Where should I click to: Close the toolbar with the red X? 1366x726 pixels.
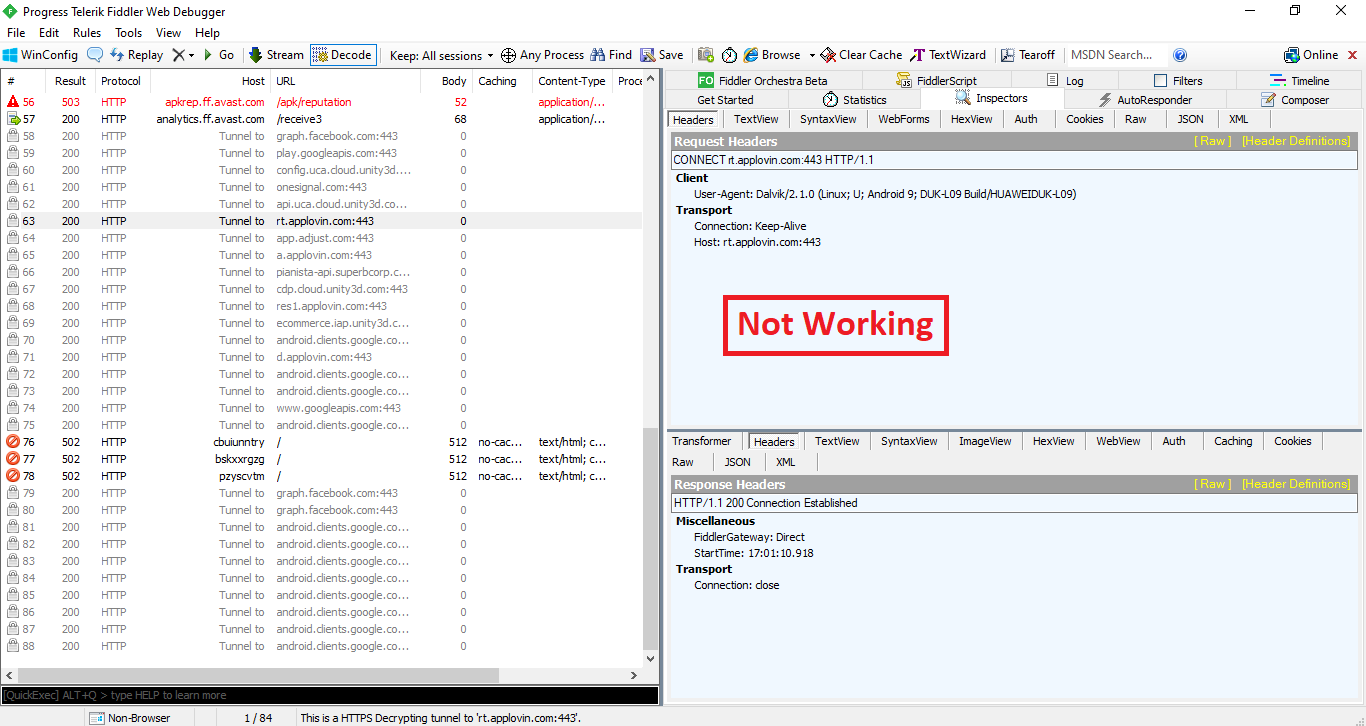tap(1351, 55)
